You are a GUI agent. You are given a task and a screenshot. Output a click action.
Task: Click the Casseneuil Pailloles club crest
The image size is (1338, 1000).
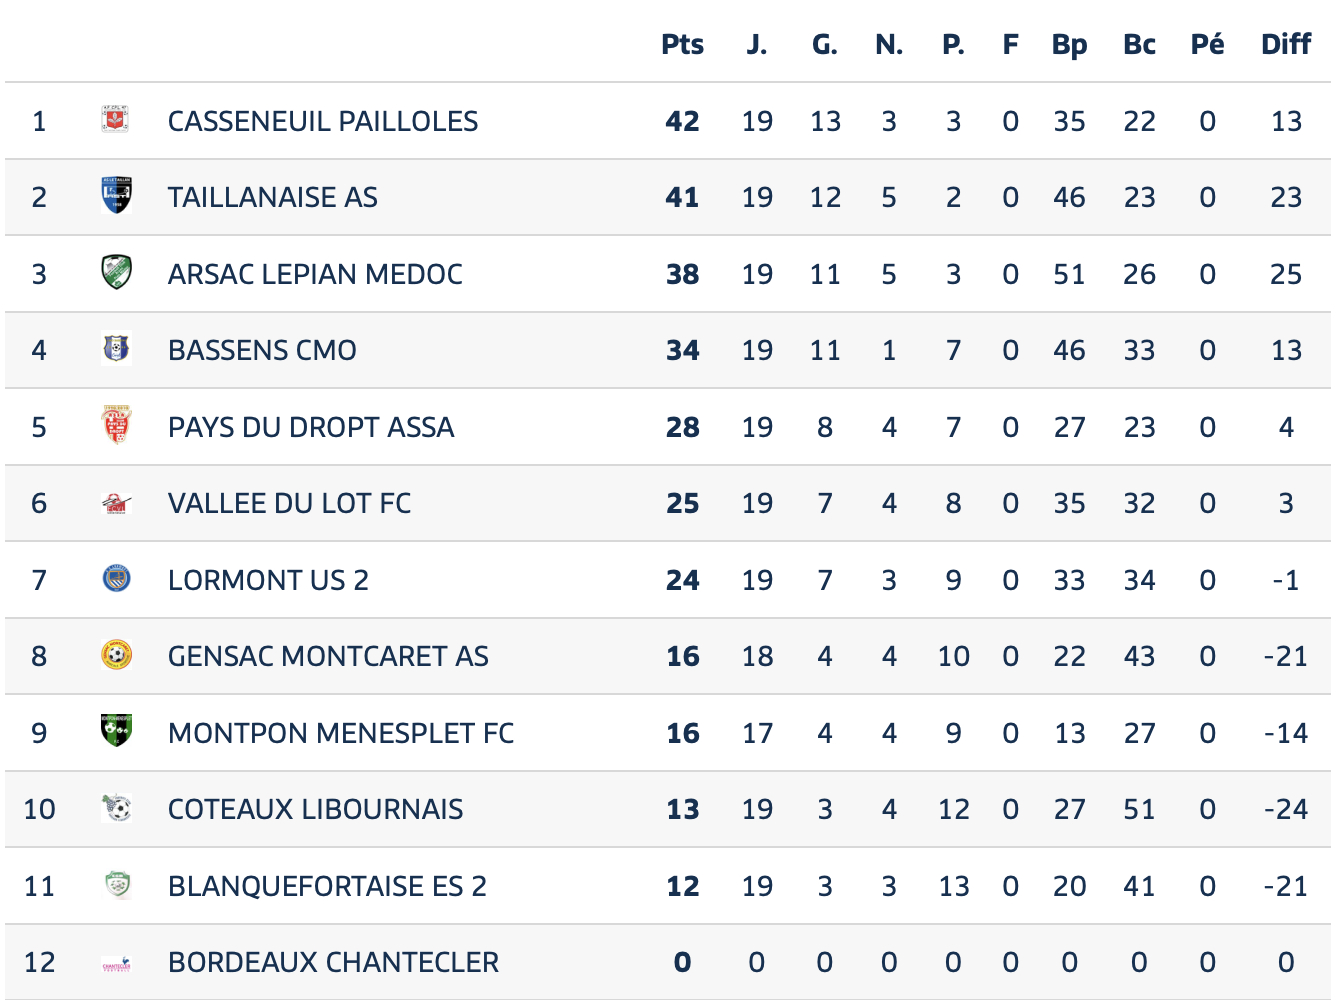click(x=116, y=120)
